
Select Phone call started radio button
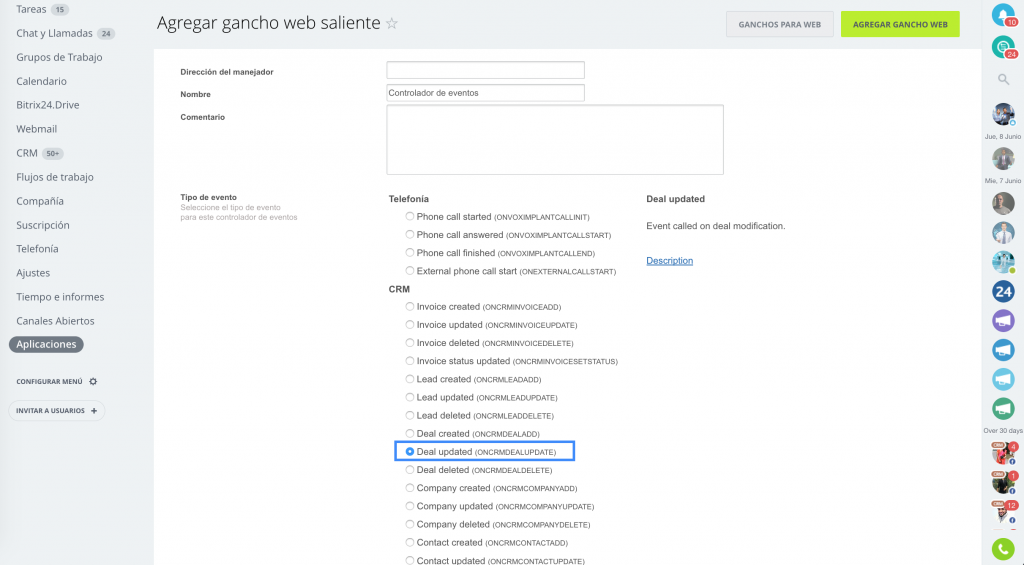pyautogui.click(x=409, y=216)
